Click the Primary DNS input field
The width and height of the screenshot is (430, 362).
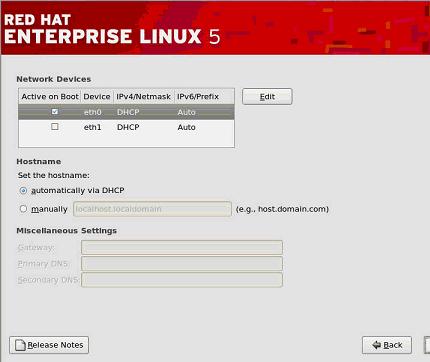(x=182, y=264)
